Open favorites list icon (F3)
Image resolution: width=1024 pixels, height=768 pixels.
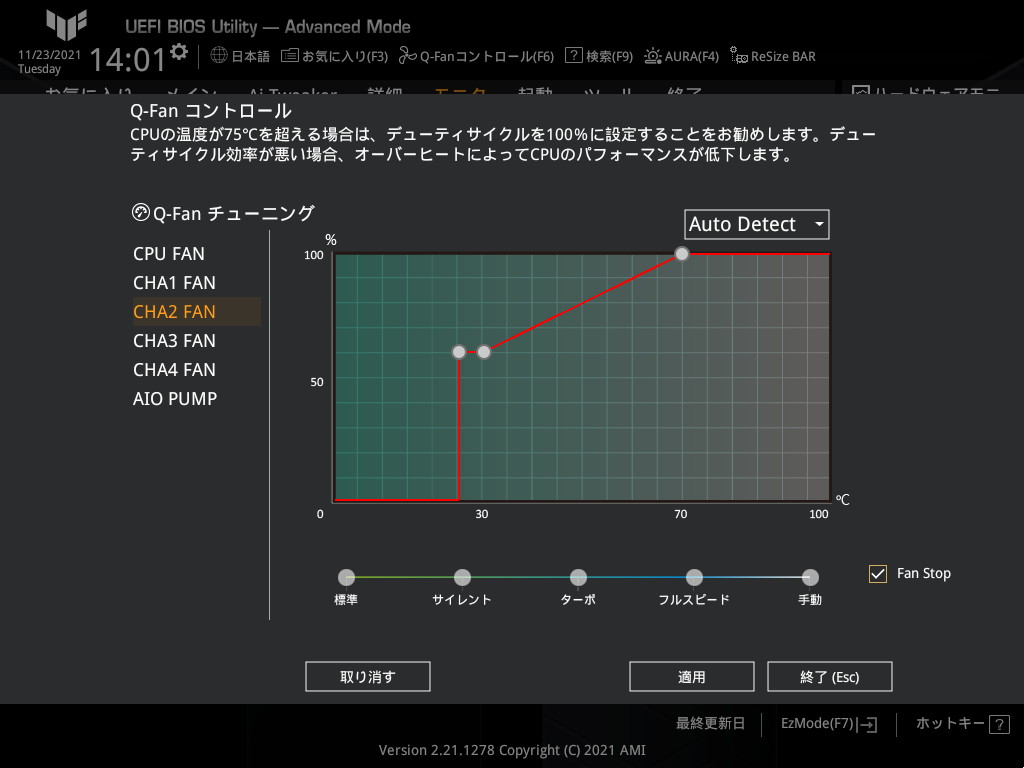289,56
